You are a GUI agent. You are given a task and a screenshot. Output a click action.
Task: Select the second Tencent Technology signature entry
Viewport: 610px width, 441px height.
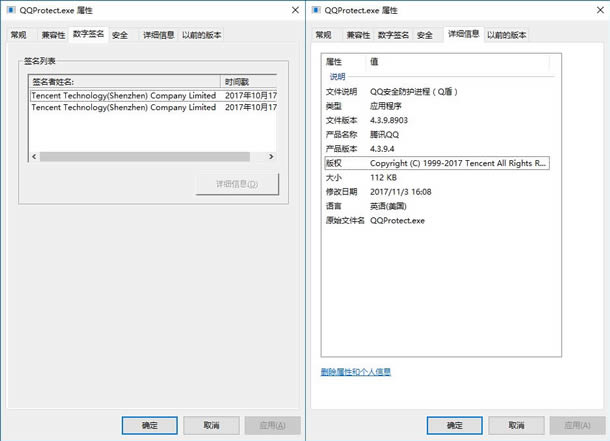click(123, 106)
